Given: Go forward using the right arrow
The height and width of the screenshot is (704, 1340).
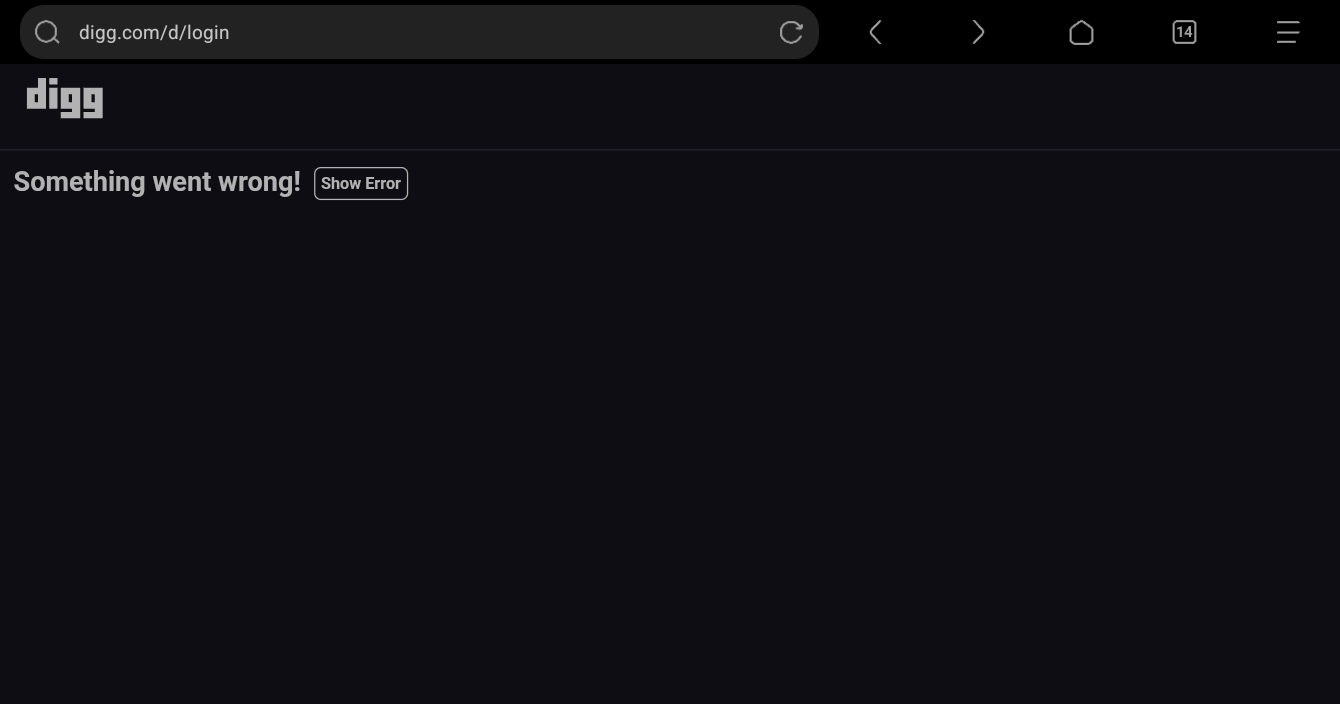Looking at the screenshot, I should (x=978, y=32).
